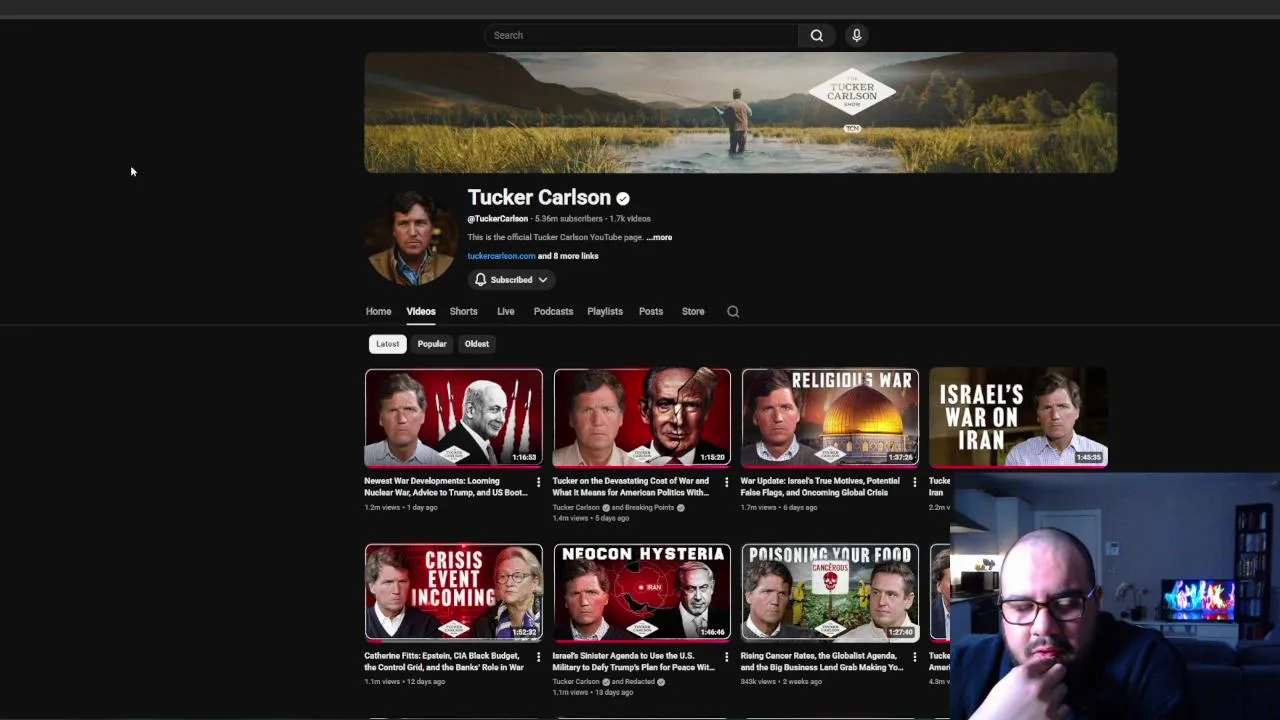
Task: Click the @TuckerCarlson handle
Action: (498, 218)
